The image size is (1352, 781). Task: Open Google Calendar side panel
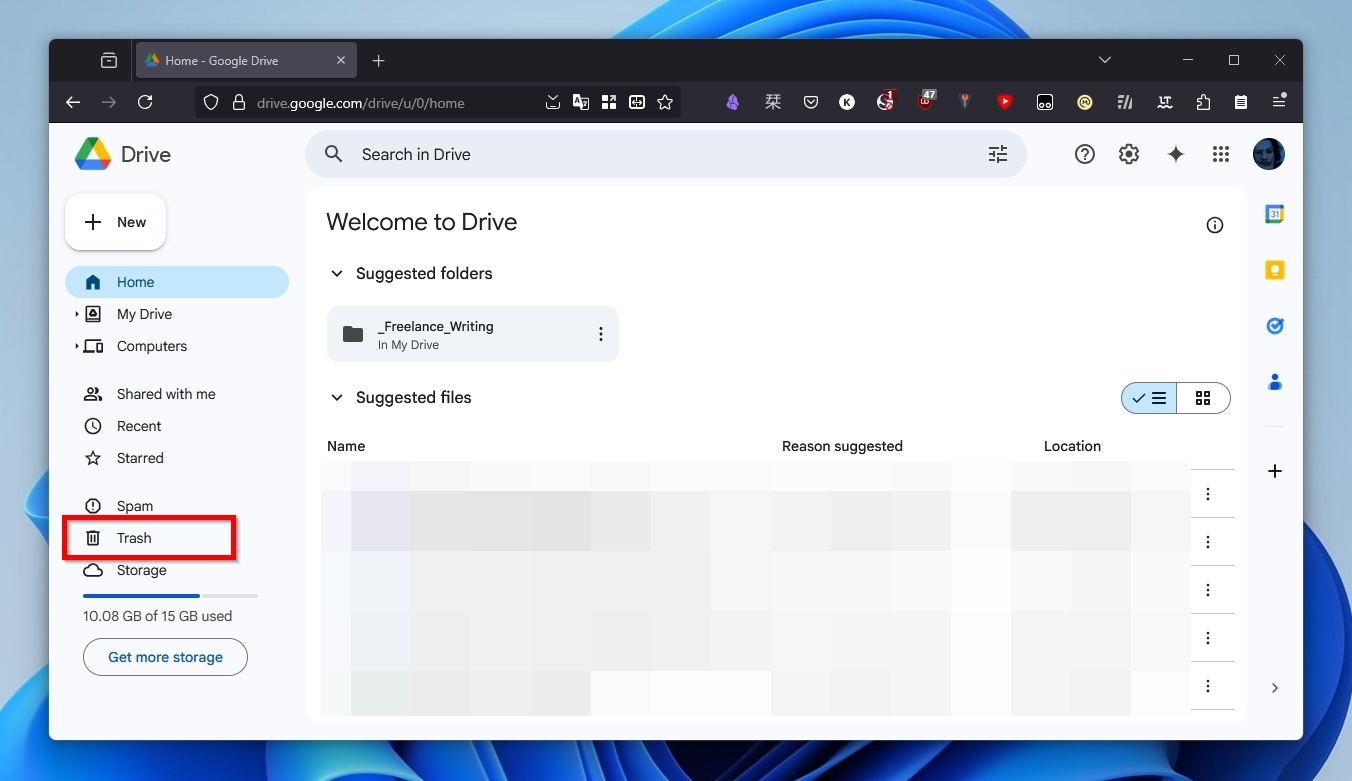[x=1275, y=214]
